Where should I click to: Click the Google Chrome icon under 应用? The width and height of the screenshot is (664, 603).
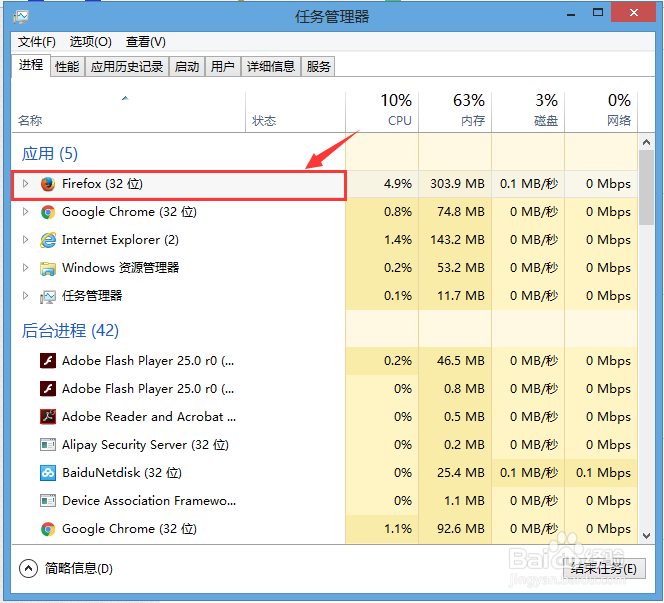[48, 212]
